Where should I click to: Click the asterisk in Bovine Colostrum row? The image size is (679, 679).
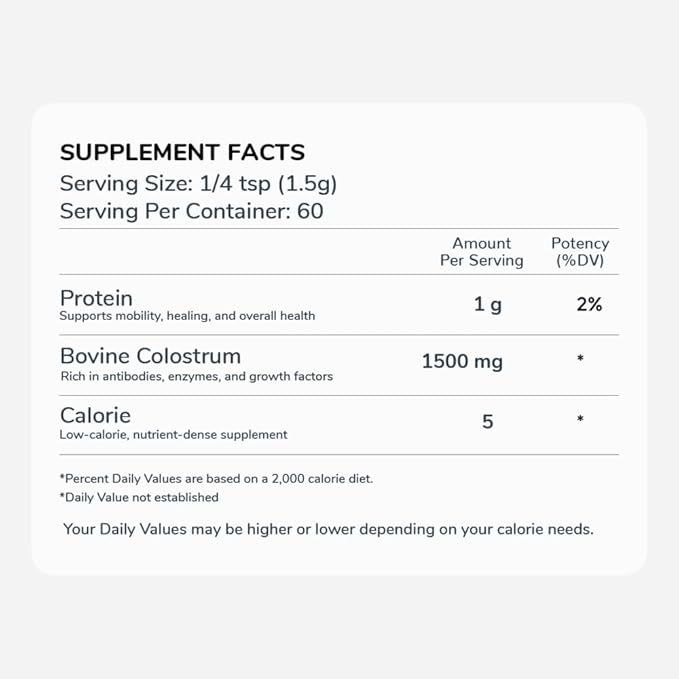coord(580,359)
